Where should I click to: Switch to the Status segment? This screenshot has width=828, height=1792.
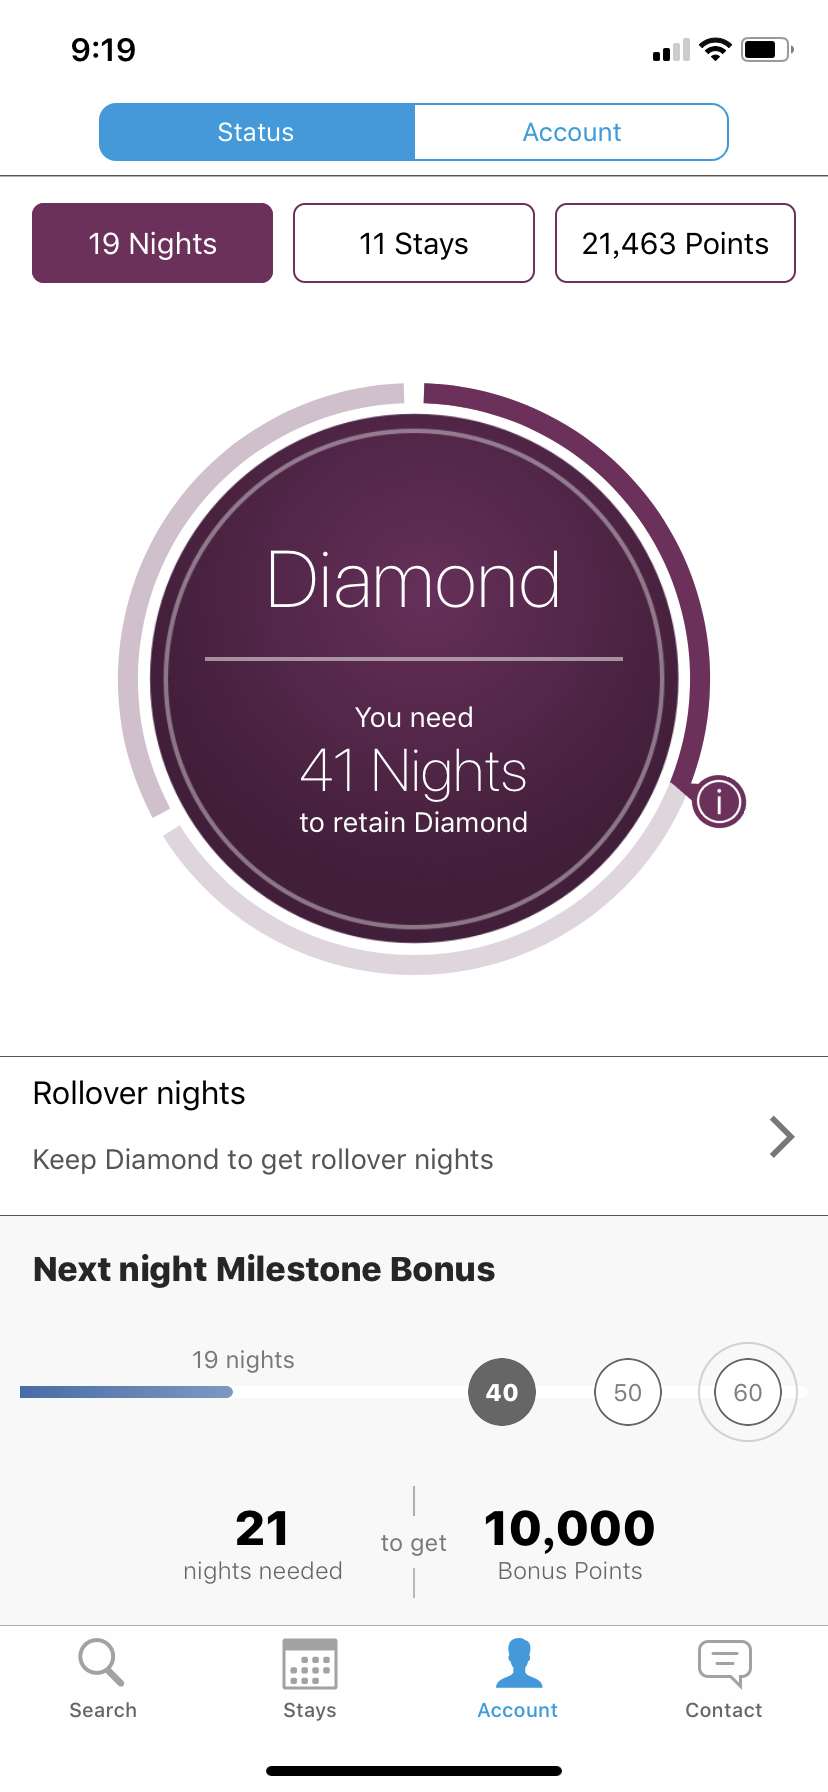(x=257, y=132)
